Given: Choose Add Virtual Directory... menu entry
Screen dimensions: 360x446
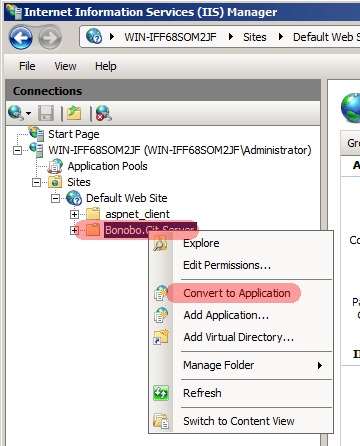Looking at the screenshot, I should [241, 337].
